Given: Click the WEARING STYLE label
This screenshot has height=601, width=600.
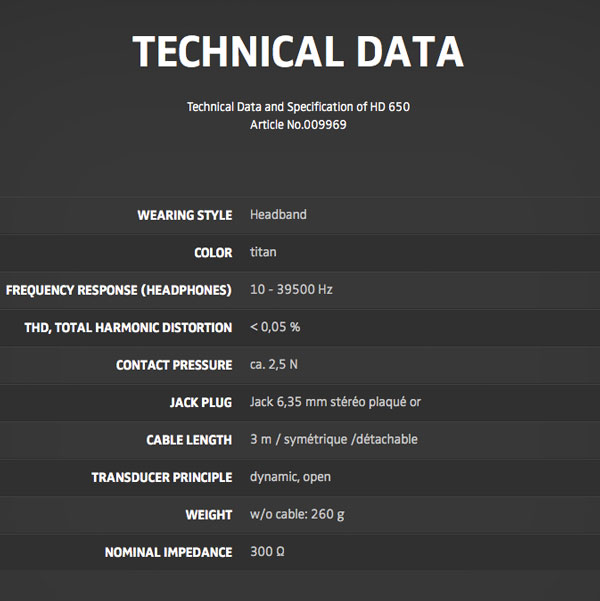Looking at the screenshot, I should (185, 215).
